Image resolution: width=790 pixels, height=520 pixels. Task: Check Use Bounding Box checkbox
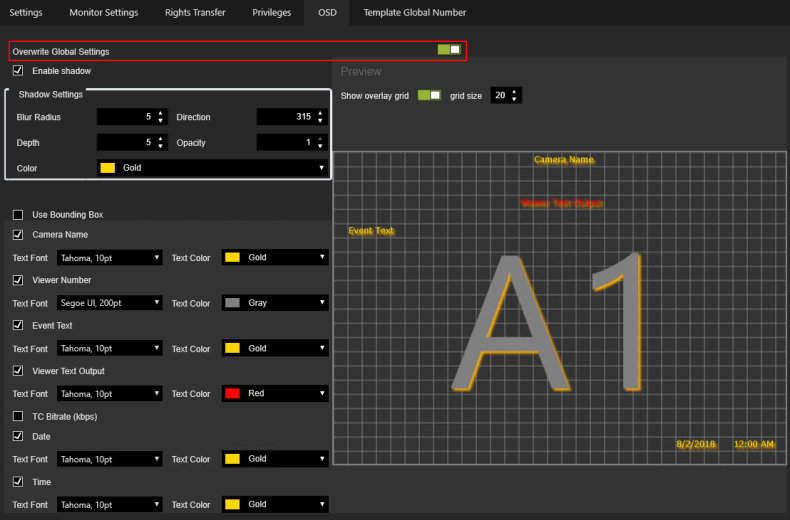(18, 215)
